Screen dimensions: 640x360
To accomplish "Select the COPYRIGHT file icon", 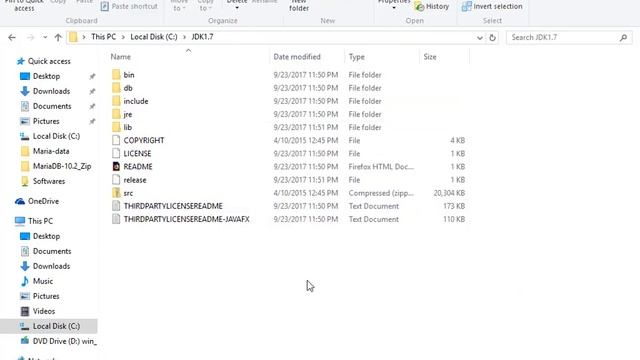I will click(116, 140).
